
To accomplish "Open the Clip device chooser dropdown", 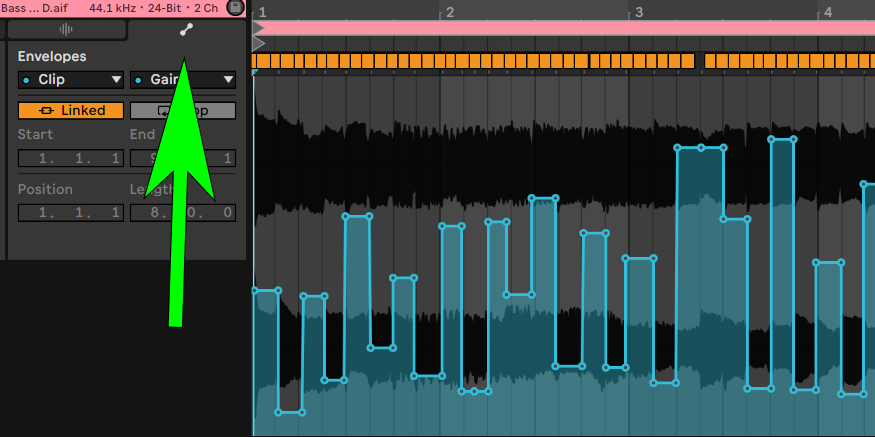I will [x=70, y=80].
